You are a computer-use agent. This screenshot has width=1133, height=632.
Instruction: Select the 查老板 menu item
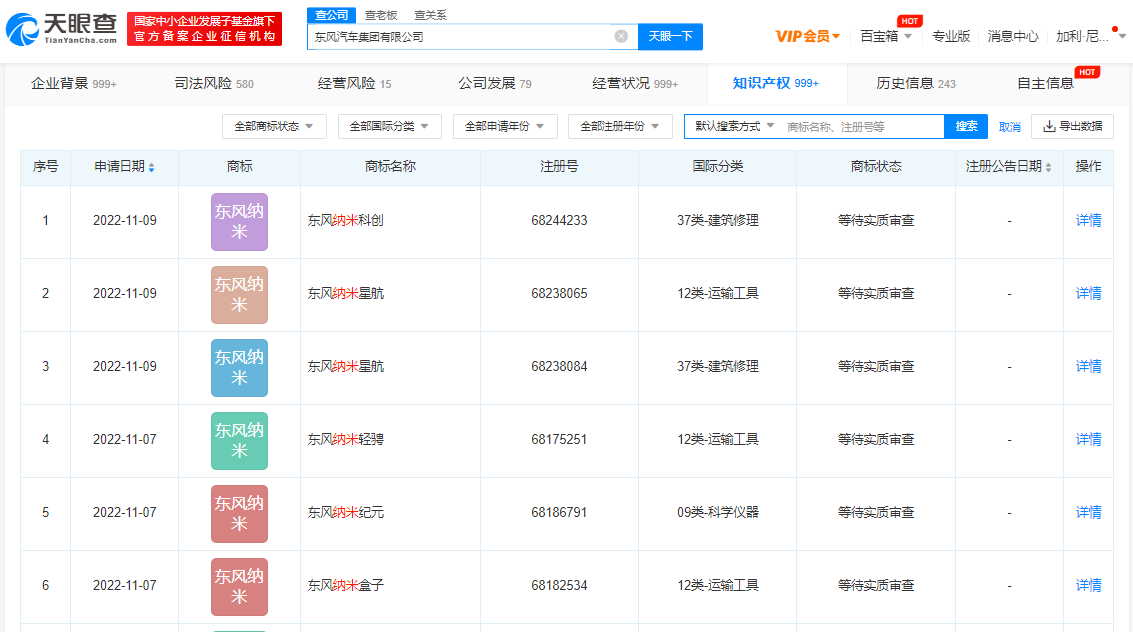pyautogui.click(x=378, y=15)
